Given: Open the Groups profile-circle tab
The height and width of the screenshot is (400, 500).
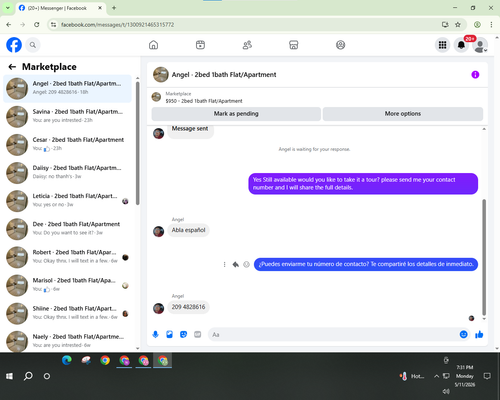Looking at the screenshot, I should click(x=340, y=45).
